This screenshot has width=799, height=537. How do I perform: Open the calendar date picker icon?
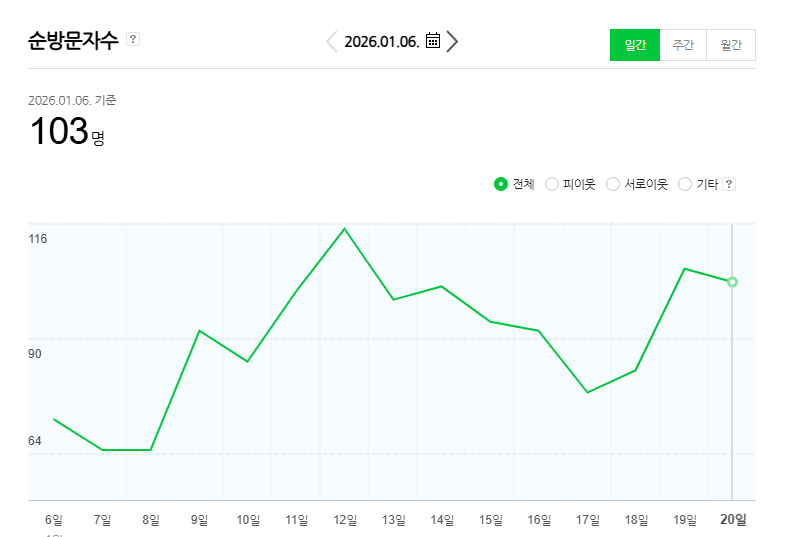click(x=433, y=41)
